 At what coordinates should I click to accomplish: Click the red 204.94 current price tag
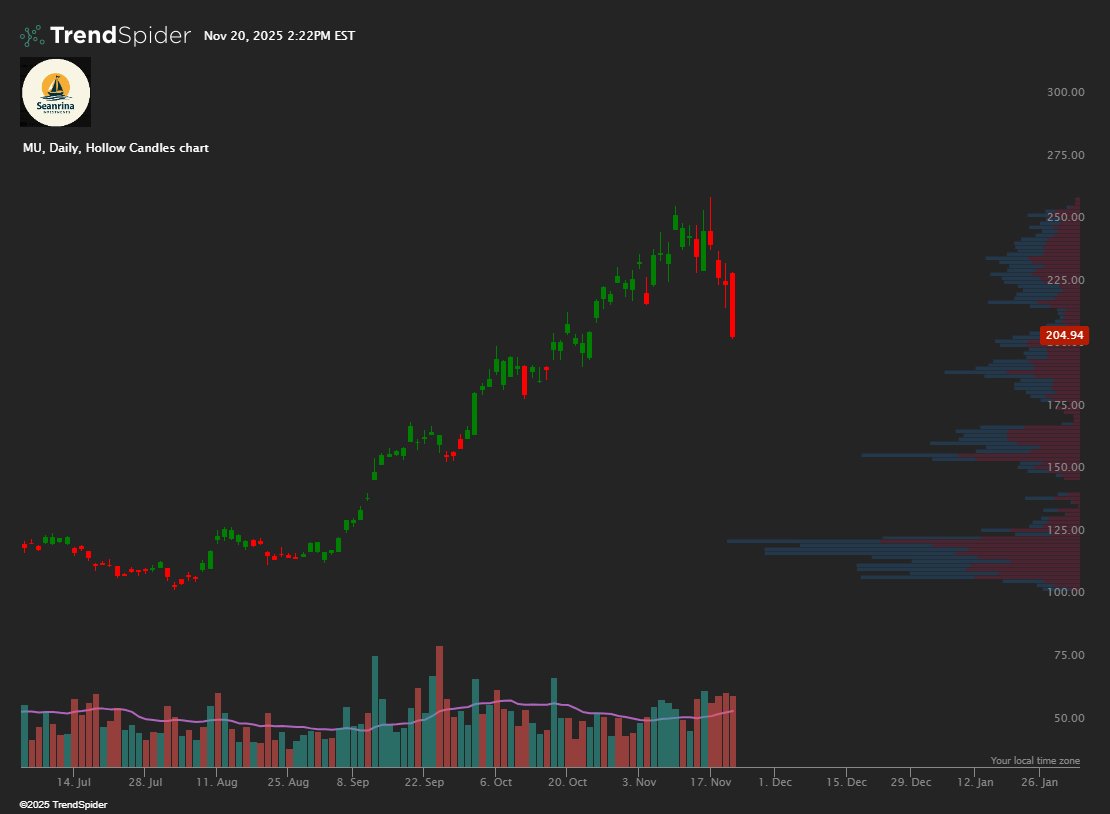point(1064,335)
